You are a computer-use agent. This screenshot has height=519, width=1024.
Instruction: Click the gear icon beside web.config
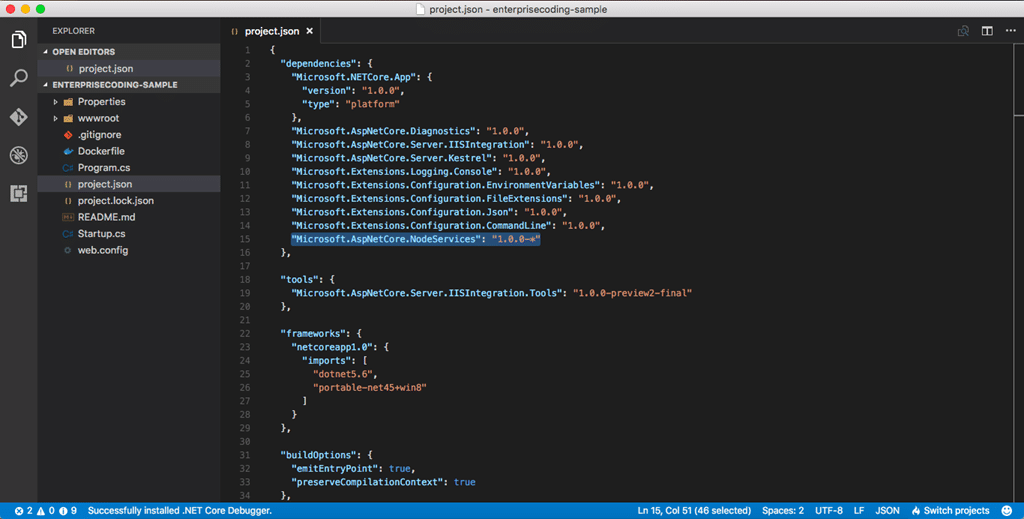68,250
